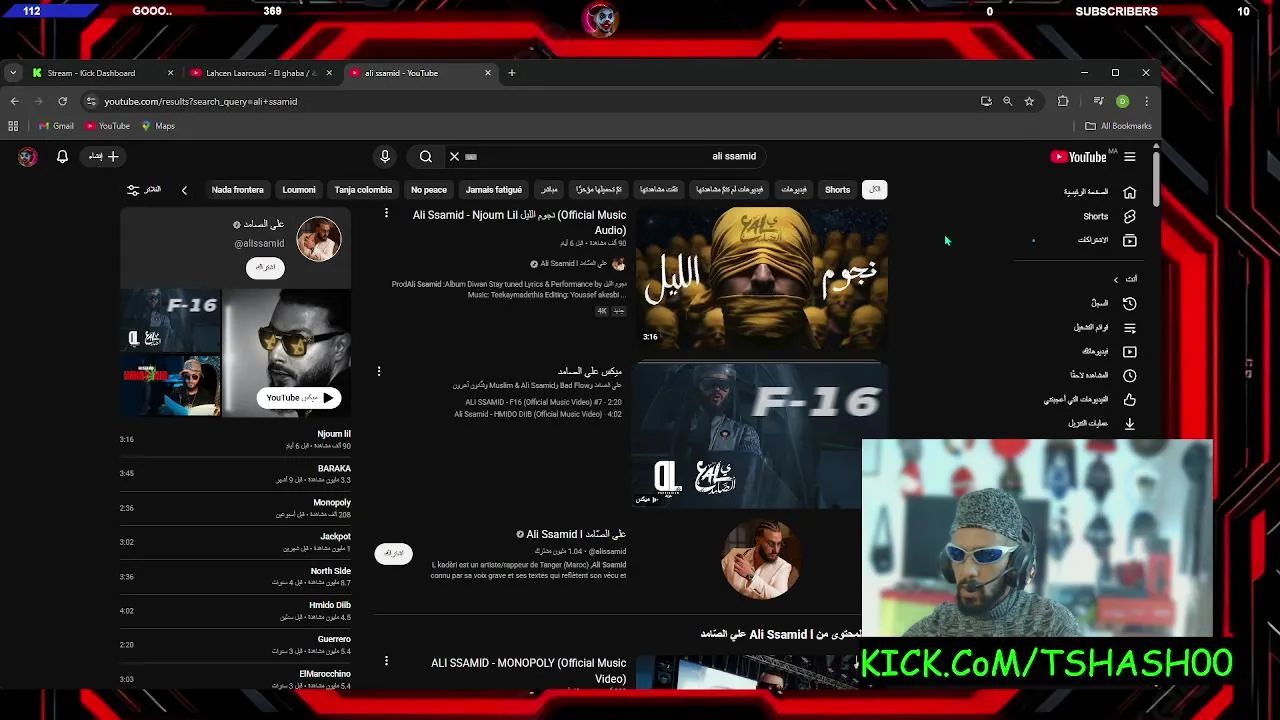Viewport: 1280px width, 720px height.
Task: Open the Watch later clock icon
Action: 1130,375
